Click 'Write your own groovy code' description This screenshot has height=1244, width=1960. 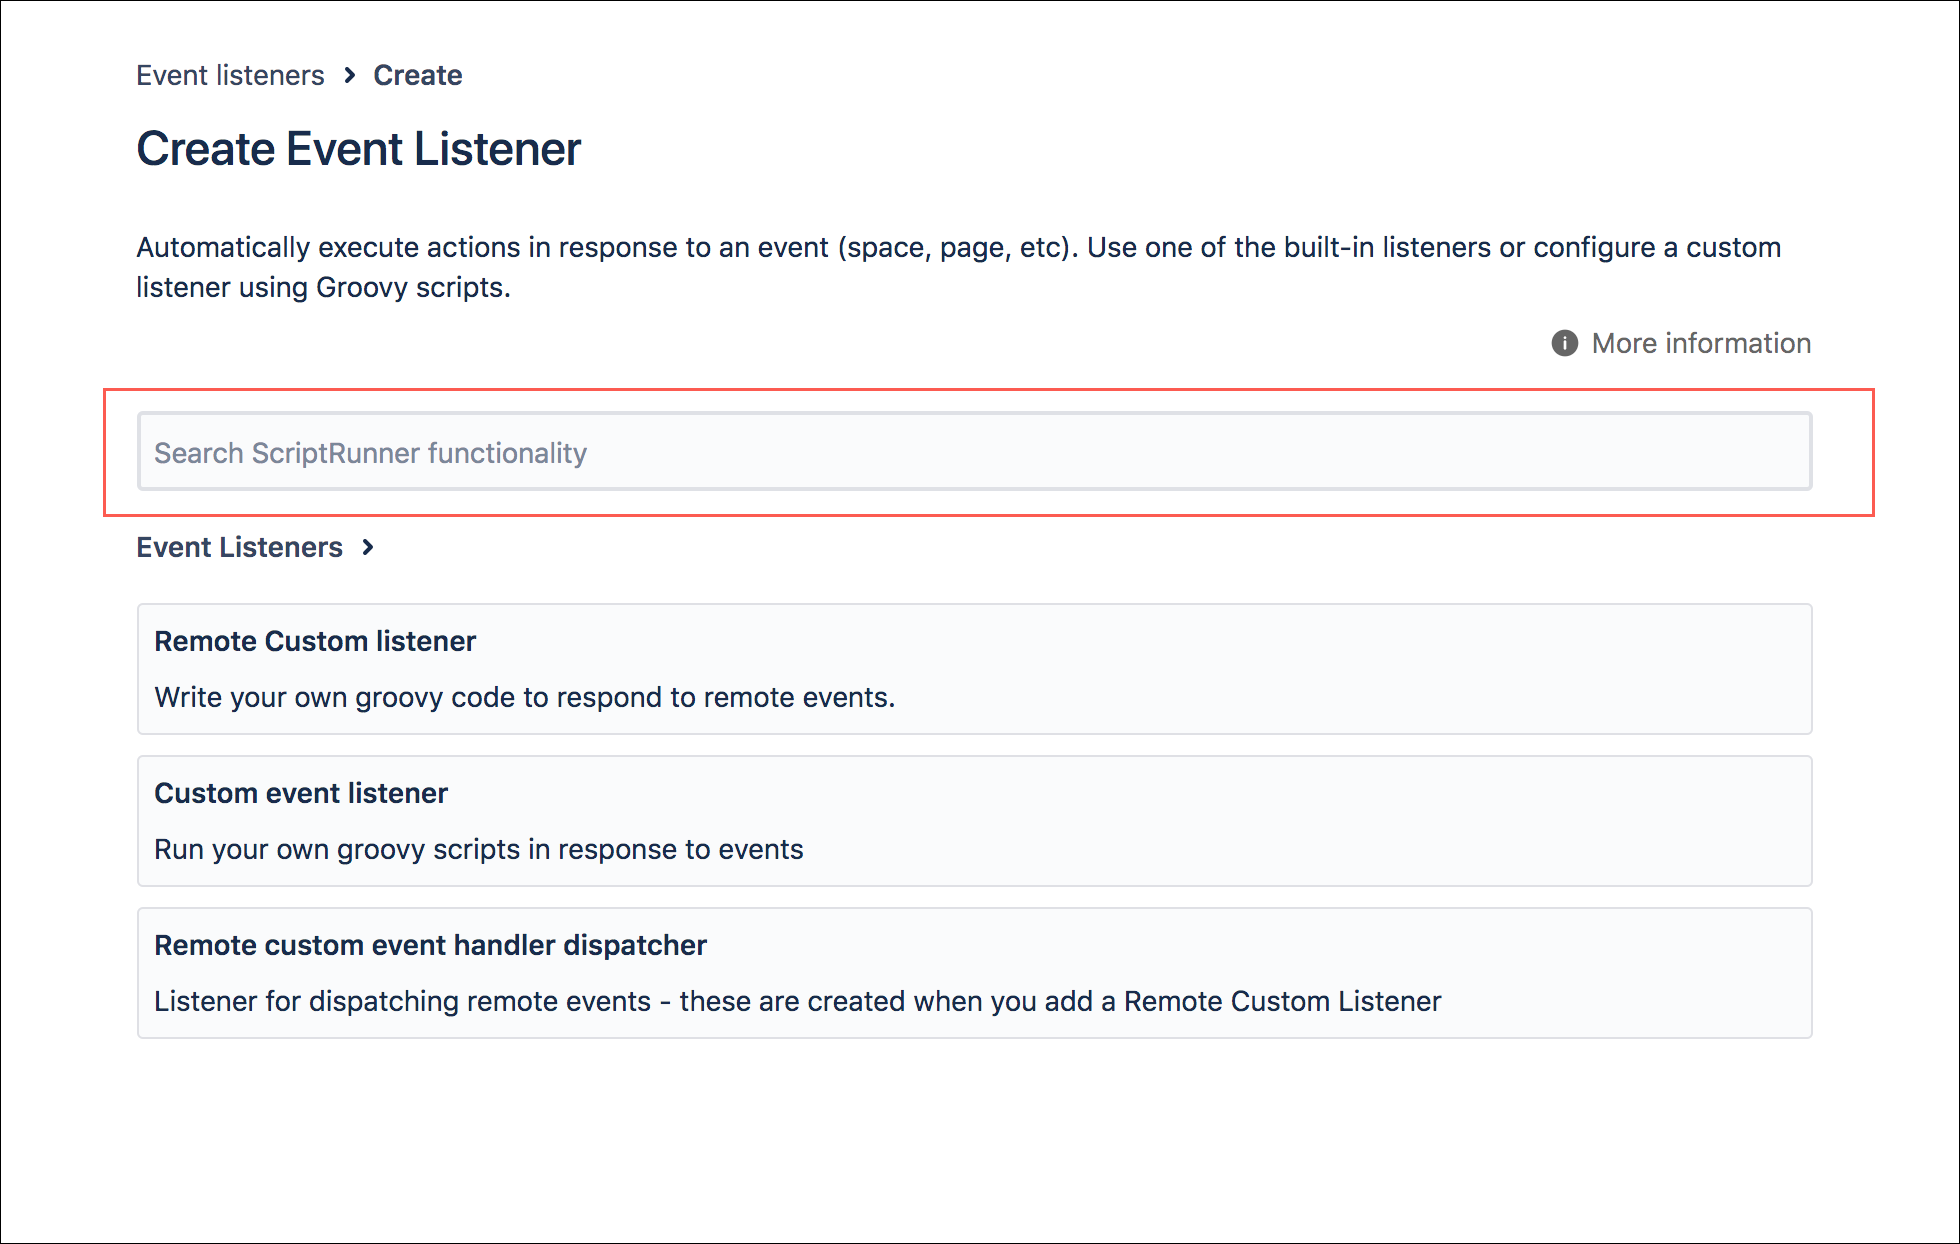(525, 697)
